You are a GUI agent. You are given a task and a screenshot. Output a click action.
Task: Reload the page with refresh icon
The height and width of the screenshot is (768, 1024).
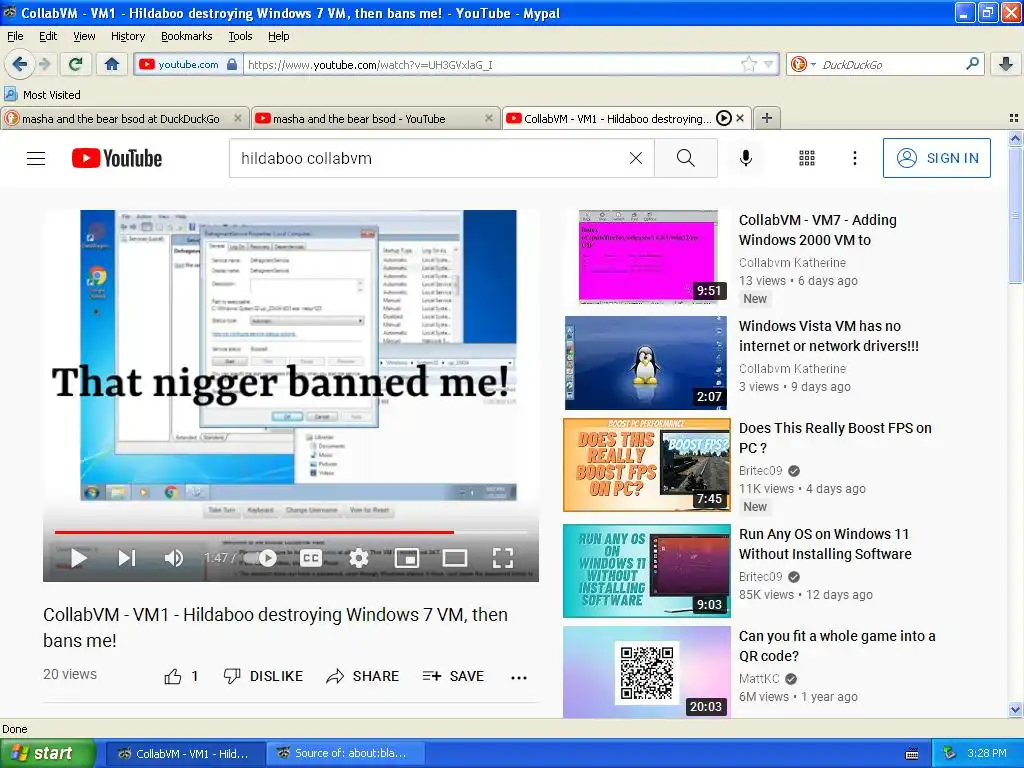[x=76, y=64]
